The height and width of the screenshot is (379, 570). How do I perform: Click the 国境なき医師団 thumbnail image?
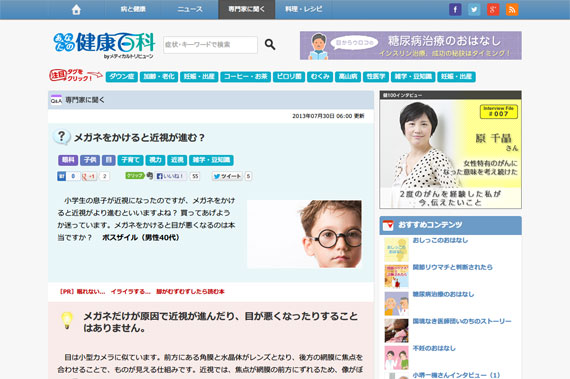click(396, 331)
